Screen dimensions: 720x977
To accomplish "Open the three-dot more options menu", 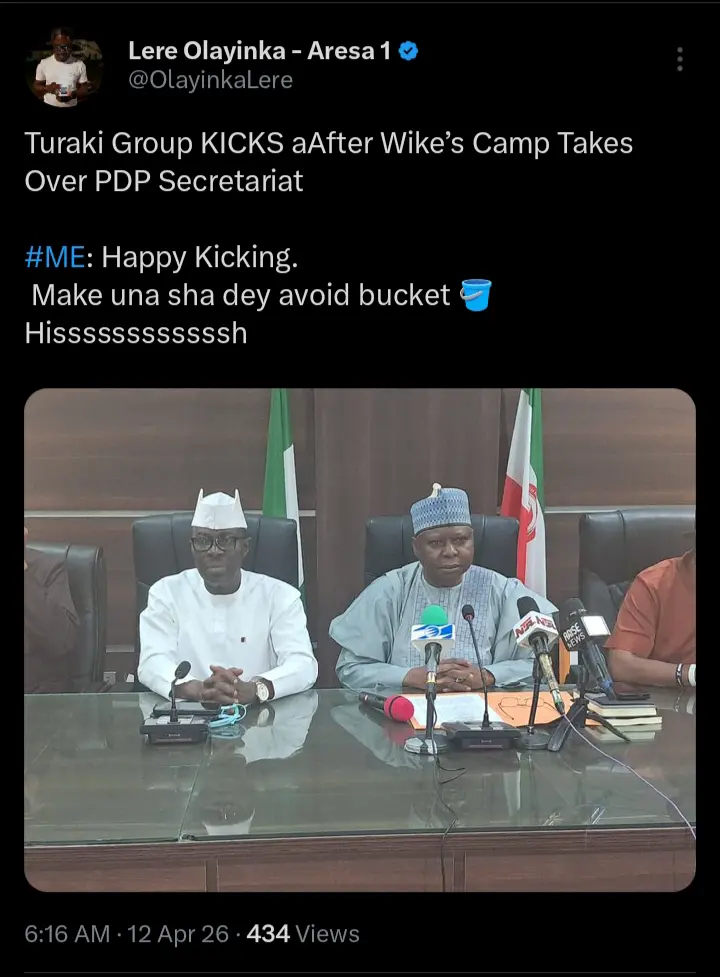I will (680, 60).
